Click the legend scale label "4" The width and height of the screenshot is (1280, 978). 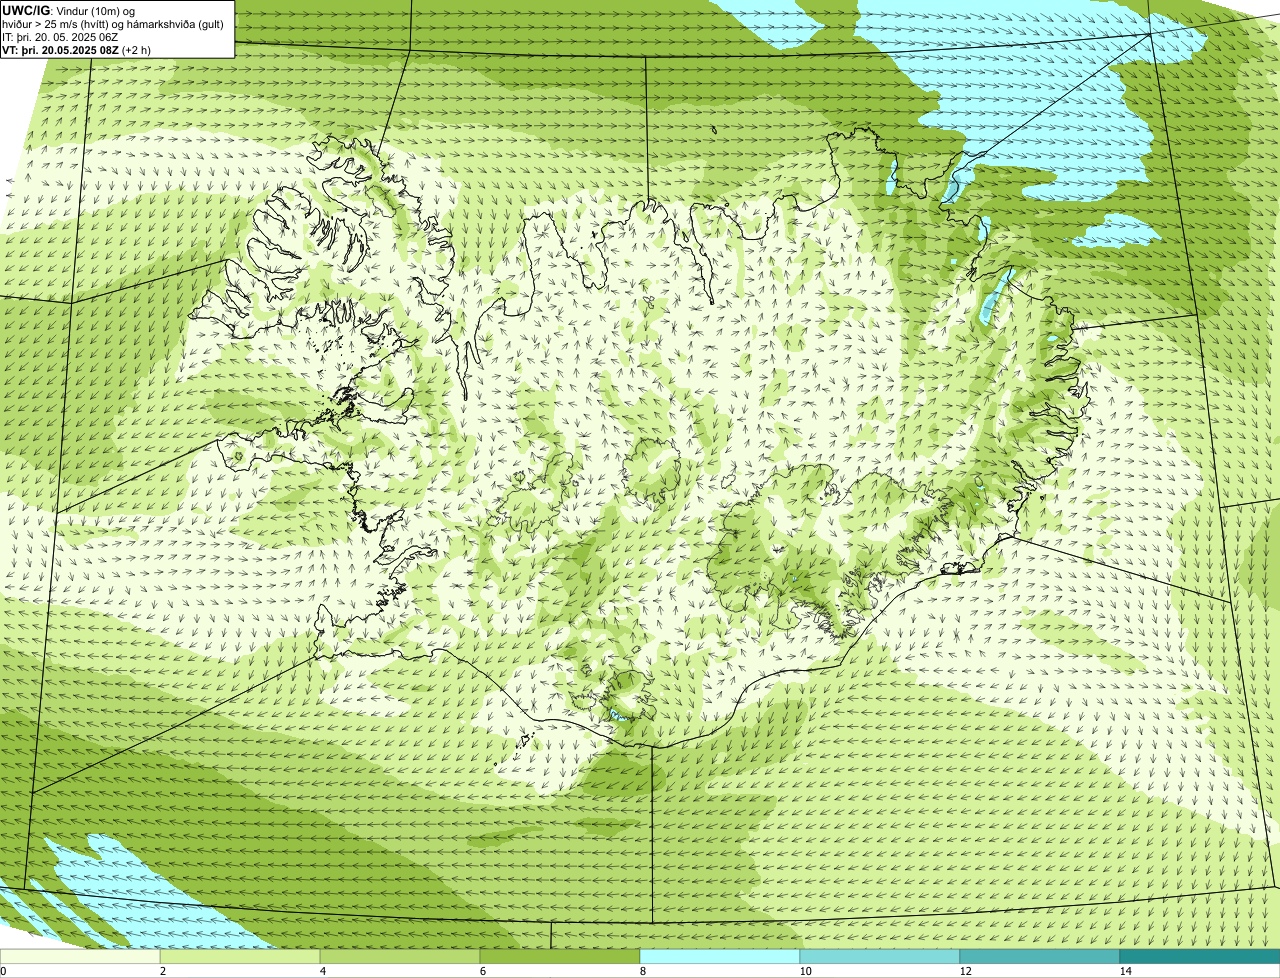pyautogui.click(x=322, y=971)
